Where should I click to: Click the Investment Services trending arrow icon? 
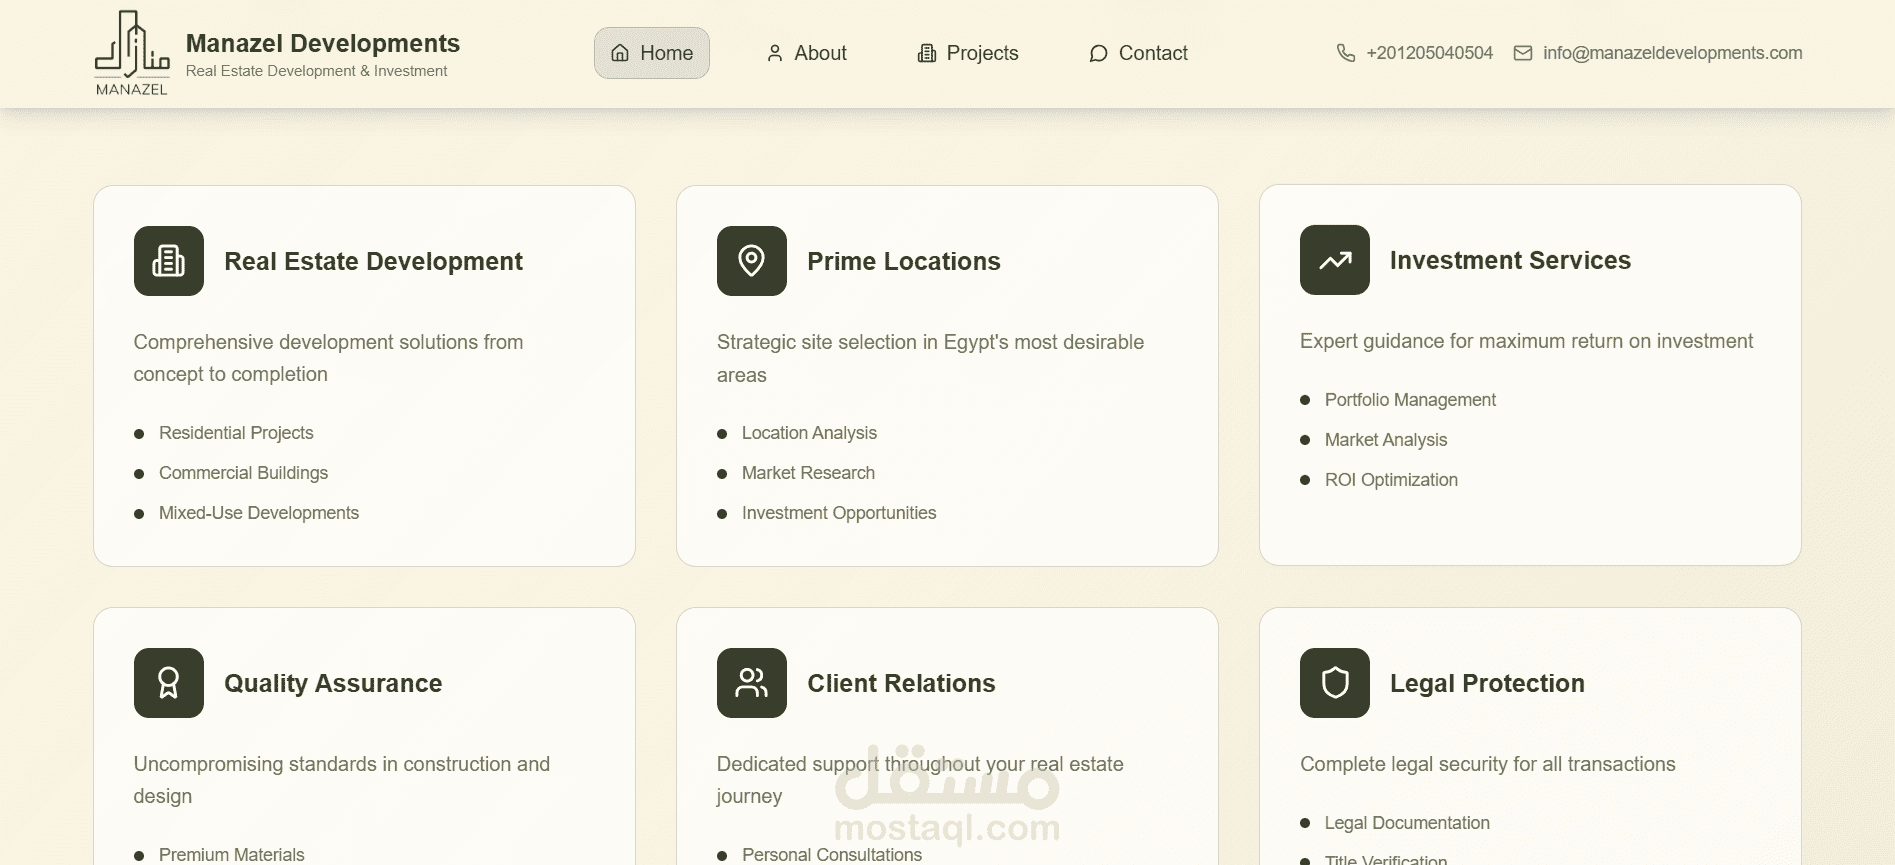(1335, 260)
